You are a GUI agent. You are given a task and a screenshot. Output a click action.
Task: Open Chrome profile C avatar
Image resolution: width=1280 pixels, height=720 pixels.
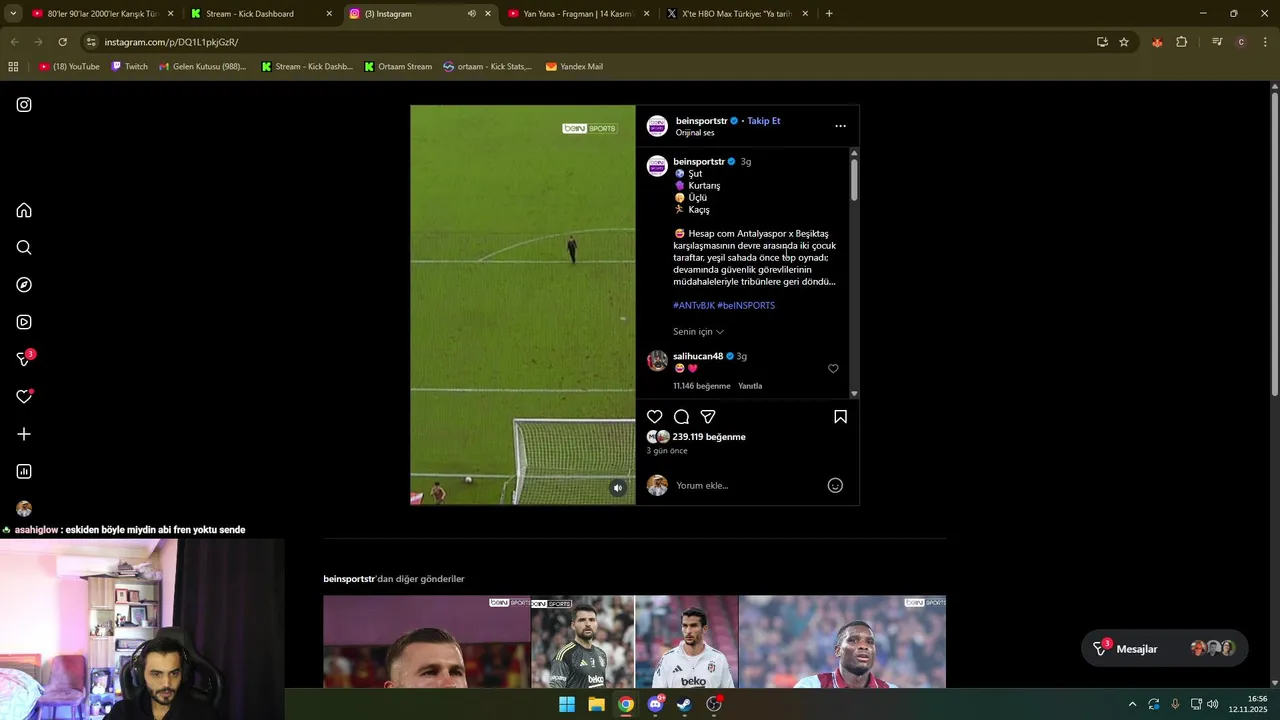pyautogui.click(x=1241, y=42)
